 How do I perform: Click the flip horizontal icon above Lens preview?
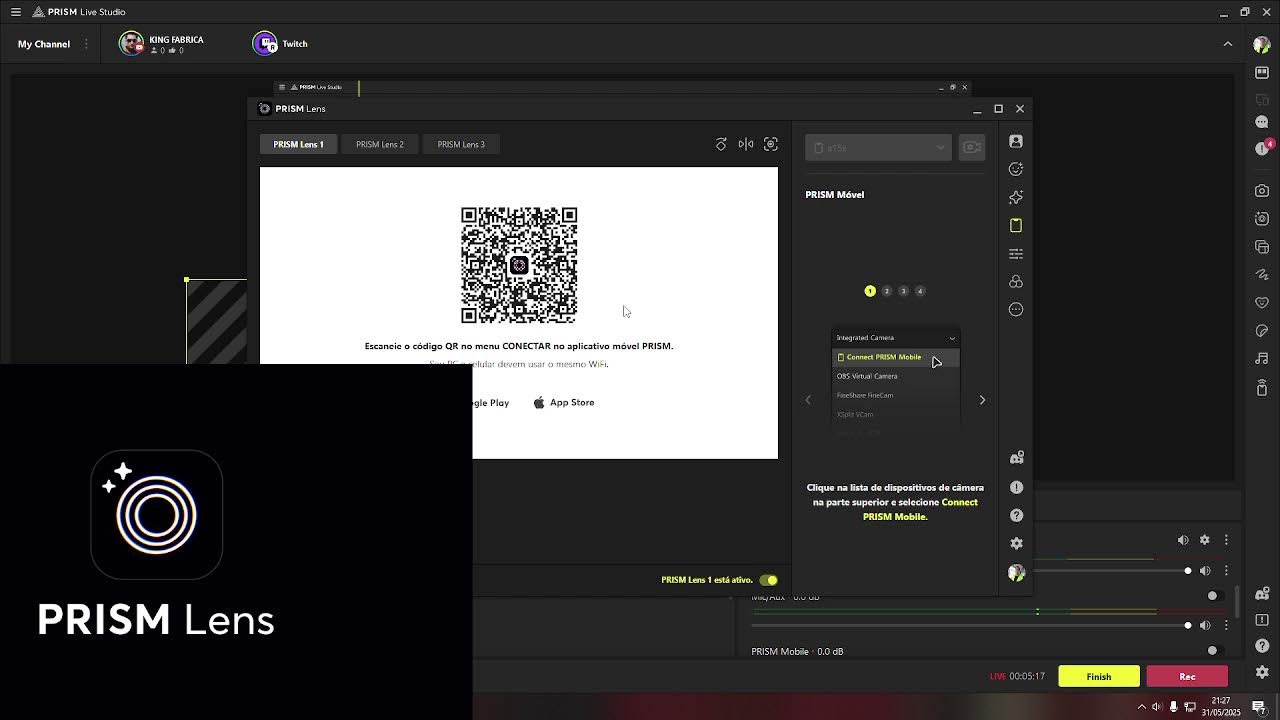746,144
